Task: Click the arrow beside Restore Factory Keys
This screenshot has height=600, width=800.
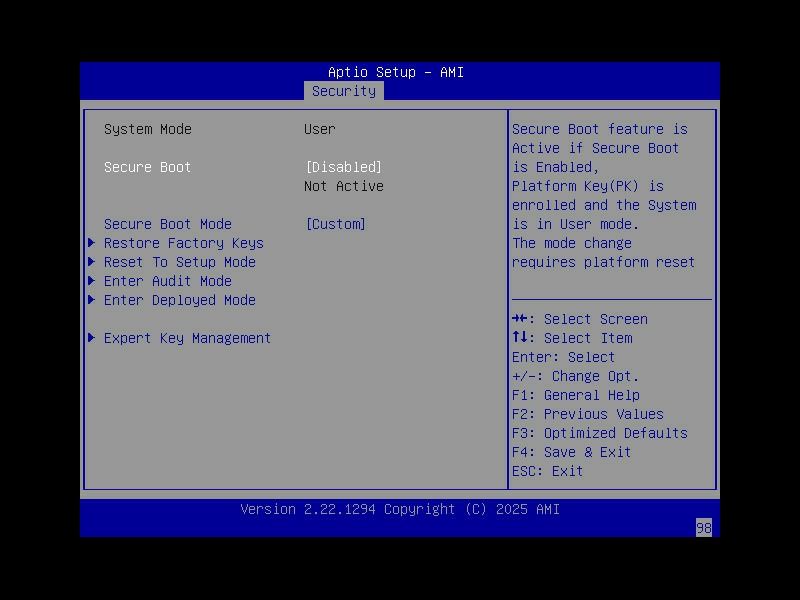Action: click(92, 243)
